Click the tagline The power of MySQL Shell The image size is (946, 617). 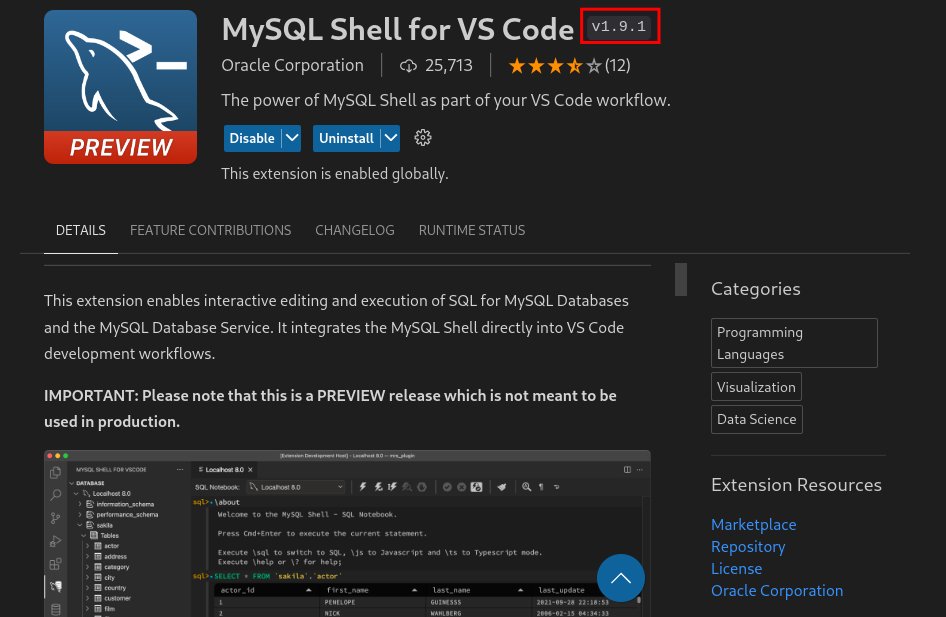446,100
